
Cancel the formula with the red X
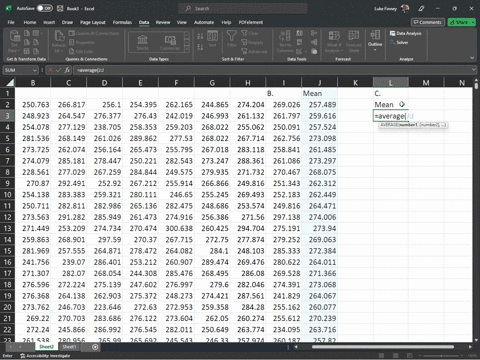tap(50, 70)
